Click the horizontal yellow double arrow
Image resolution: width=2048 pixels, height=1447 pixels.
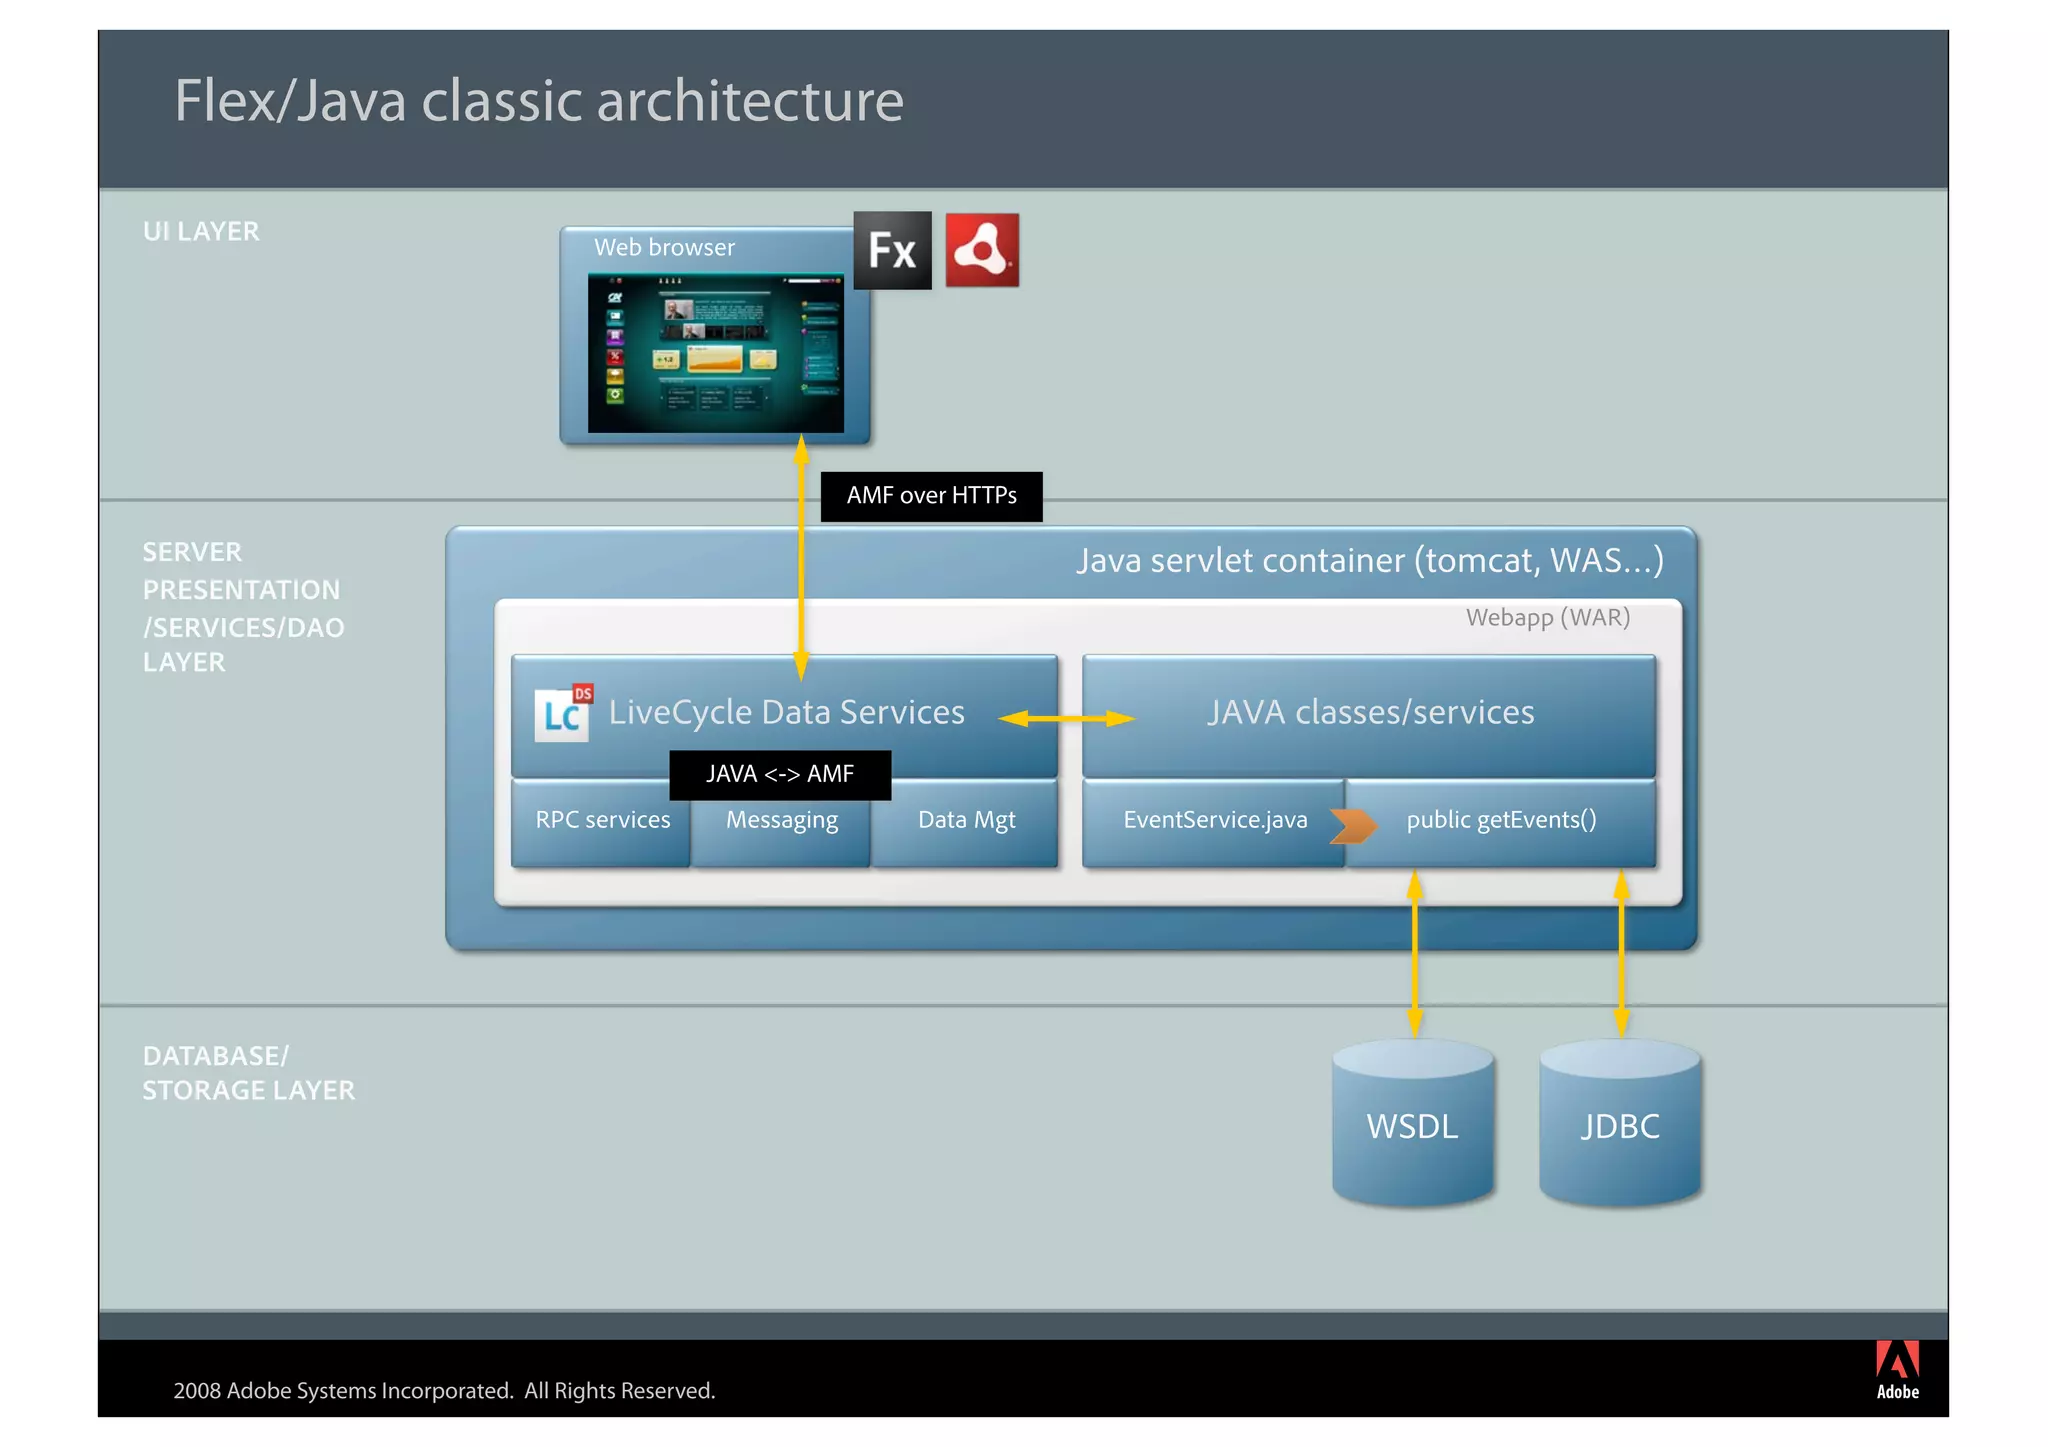[1066, 718]
